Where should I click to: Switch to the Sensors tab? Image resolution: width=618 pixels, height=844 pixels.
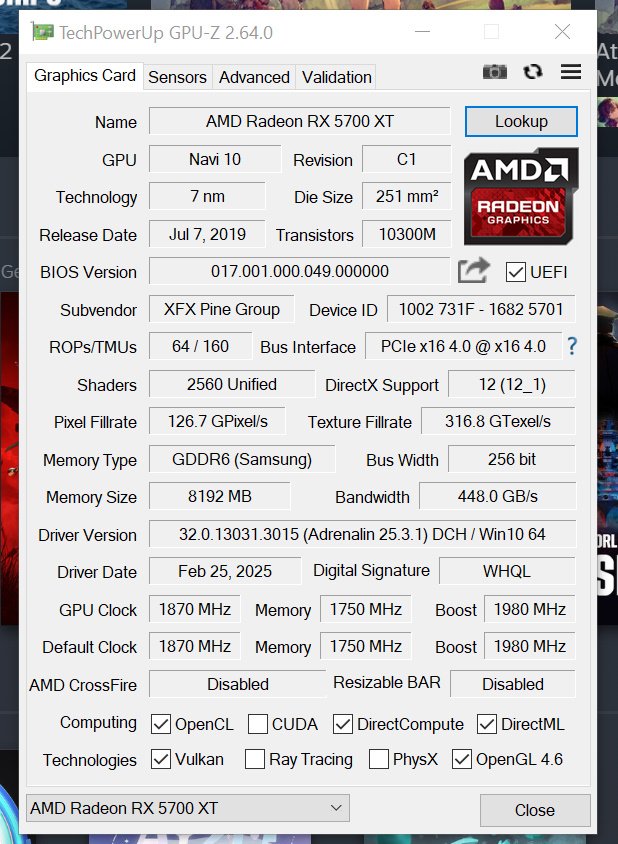178,78
